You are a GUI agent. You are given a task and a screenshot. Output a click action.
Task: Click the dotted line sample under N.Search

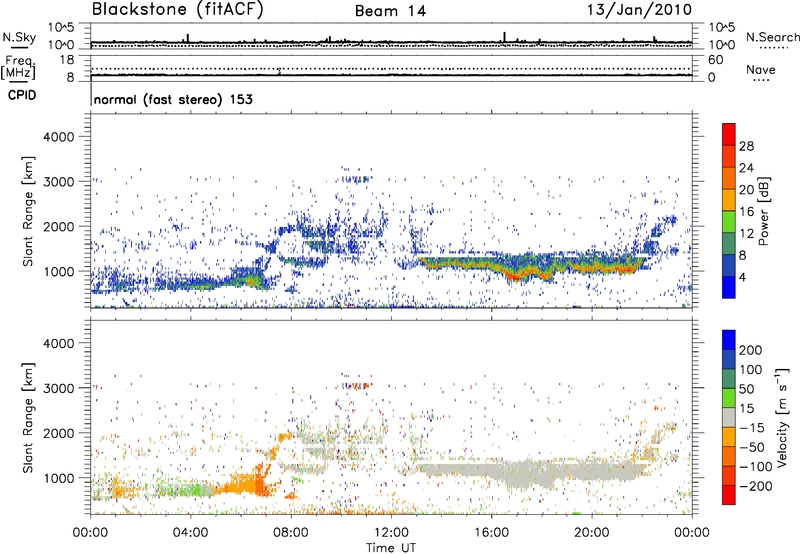pyautogui.click(x=773, y=48)
